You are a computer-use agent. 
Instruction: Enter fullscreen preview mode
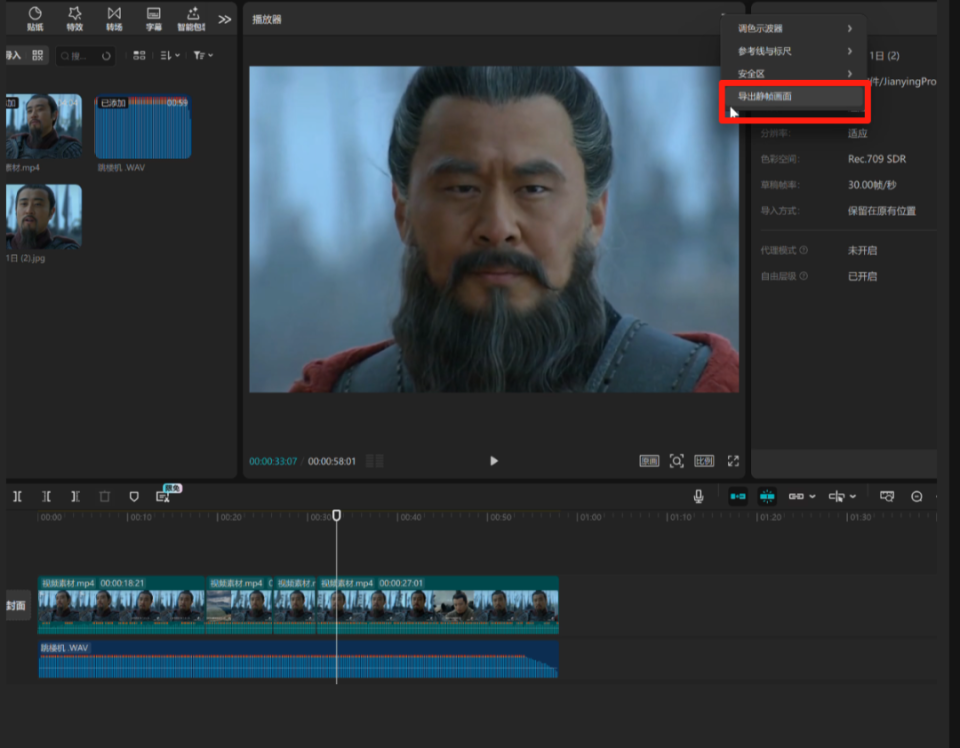(x=733, y=461)
